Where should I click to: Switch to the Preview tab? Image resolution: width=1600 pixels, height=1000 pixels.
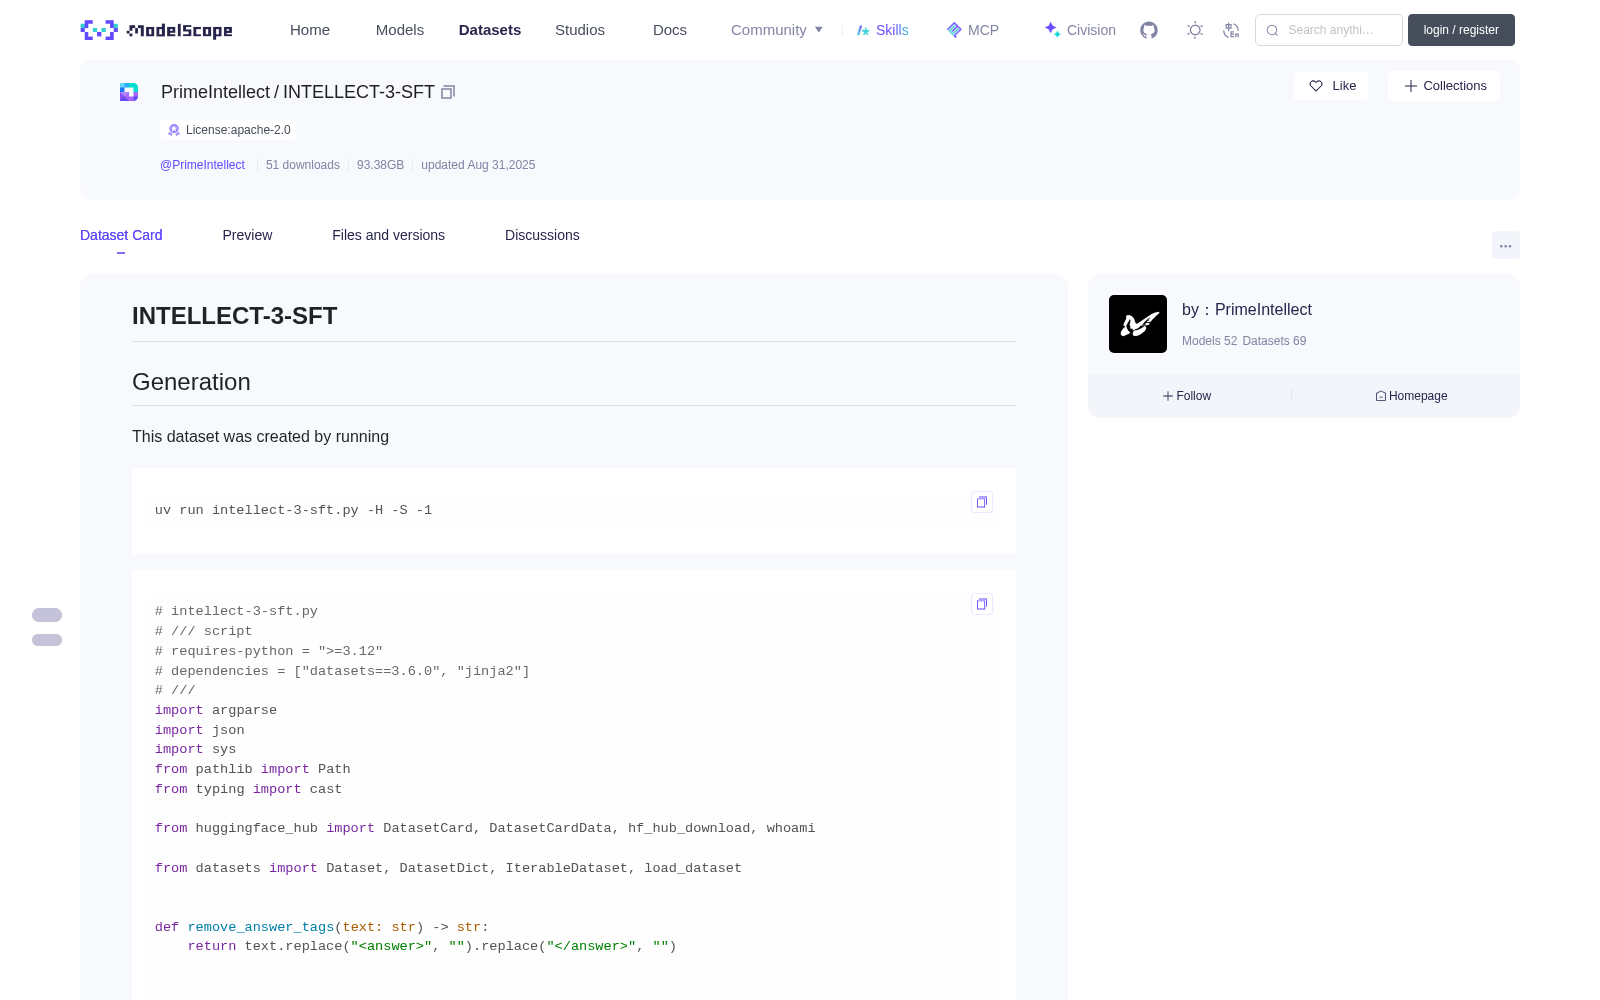point(247,235)
